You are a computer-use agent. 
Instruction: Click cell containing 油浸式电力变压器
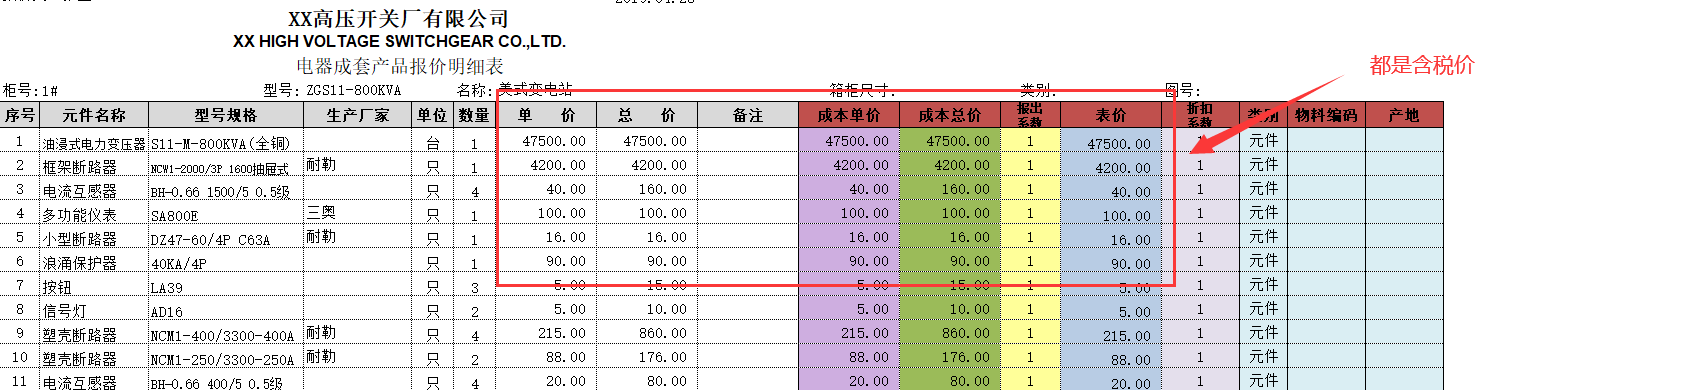pyautogui.click(x=94, y=141)
